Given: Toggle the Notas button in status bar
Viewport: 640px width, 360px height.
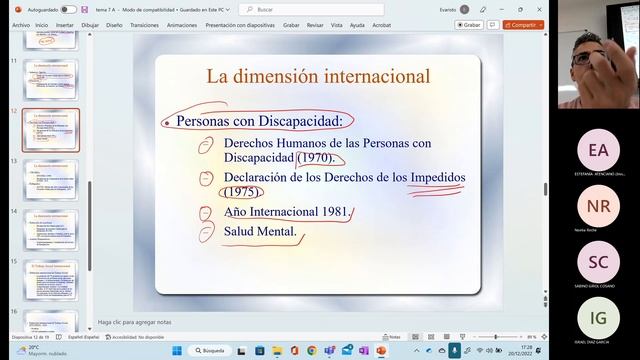Looking at the screenshot, I should coord(391,337).
